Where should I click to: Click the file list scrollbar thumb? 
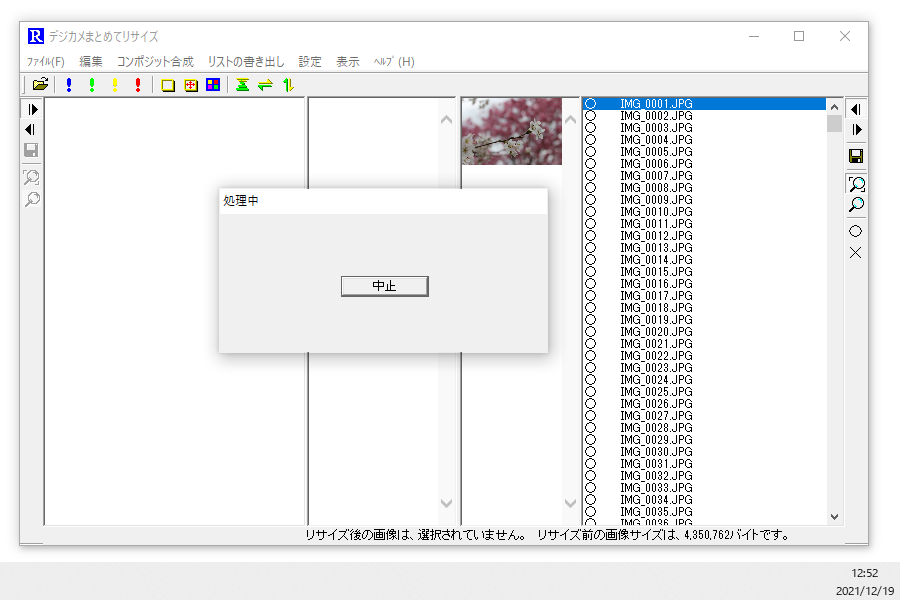[x=835, y=123]
